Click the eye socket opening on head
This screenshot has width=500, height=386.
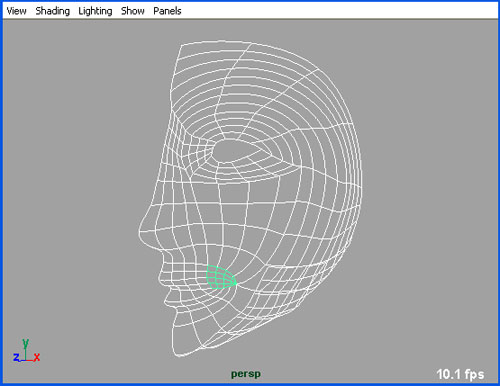(x=238, y=151)
